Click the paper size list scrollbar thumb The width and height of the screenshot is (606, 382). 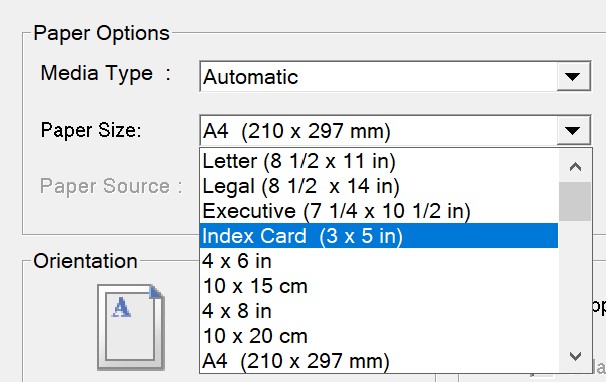[575, 201]
